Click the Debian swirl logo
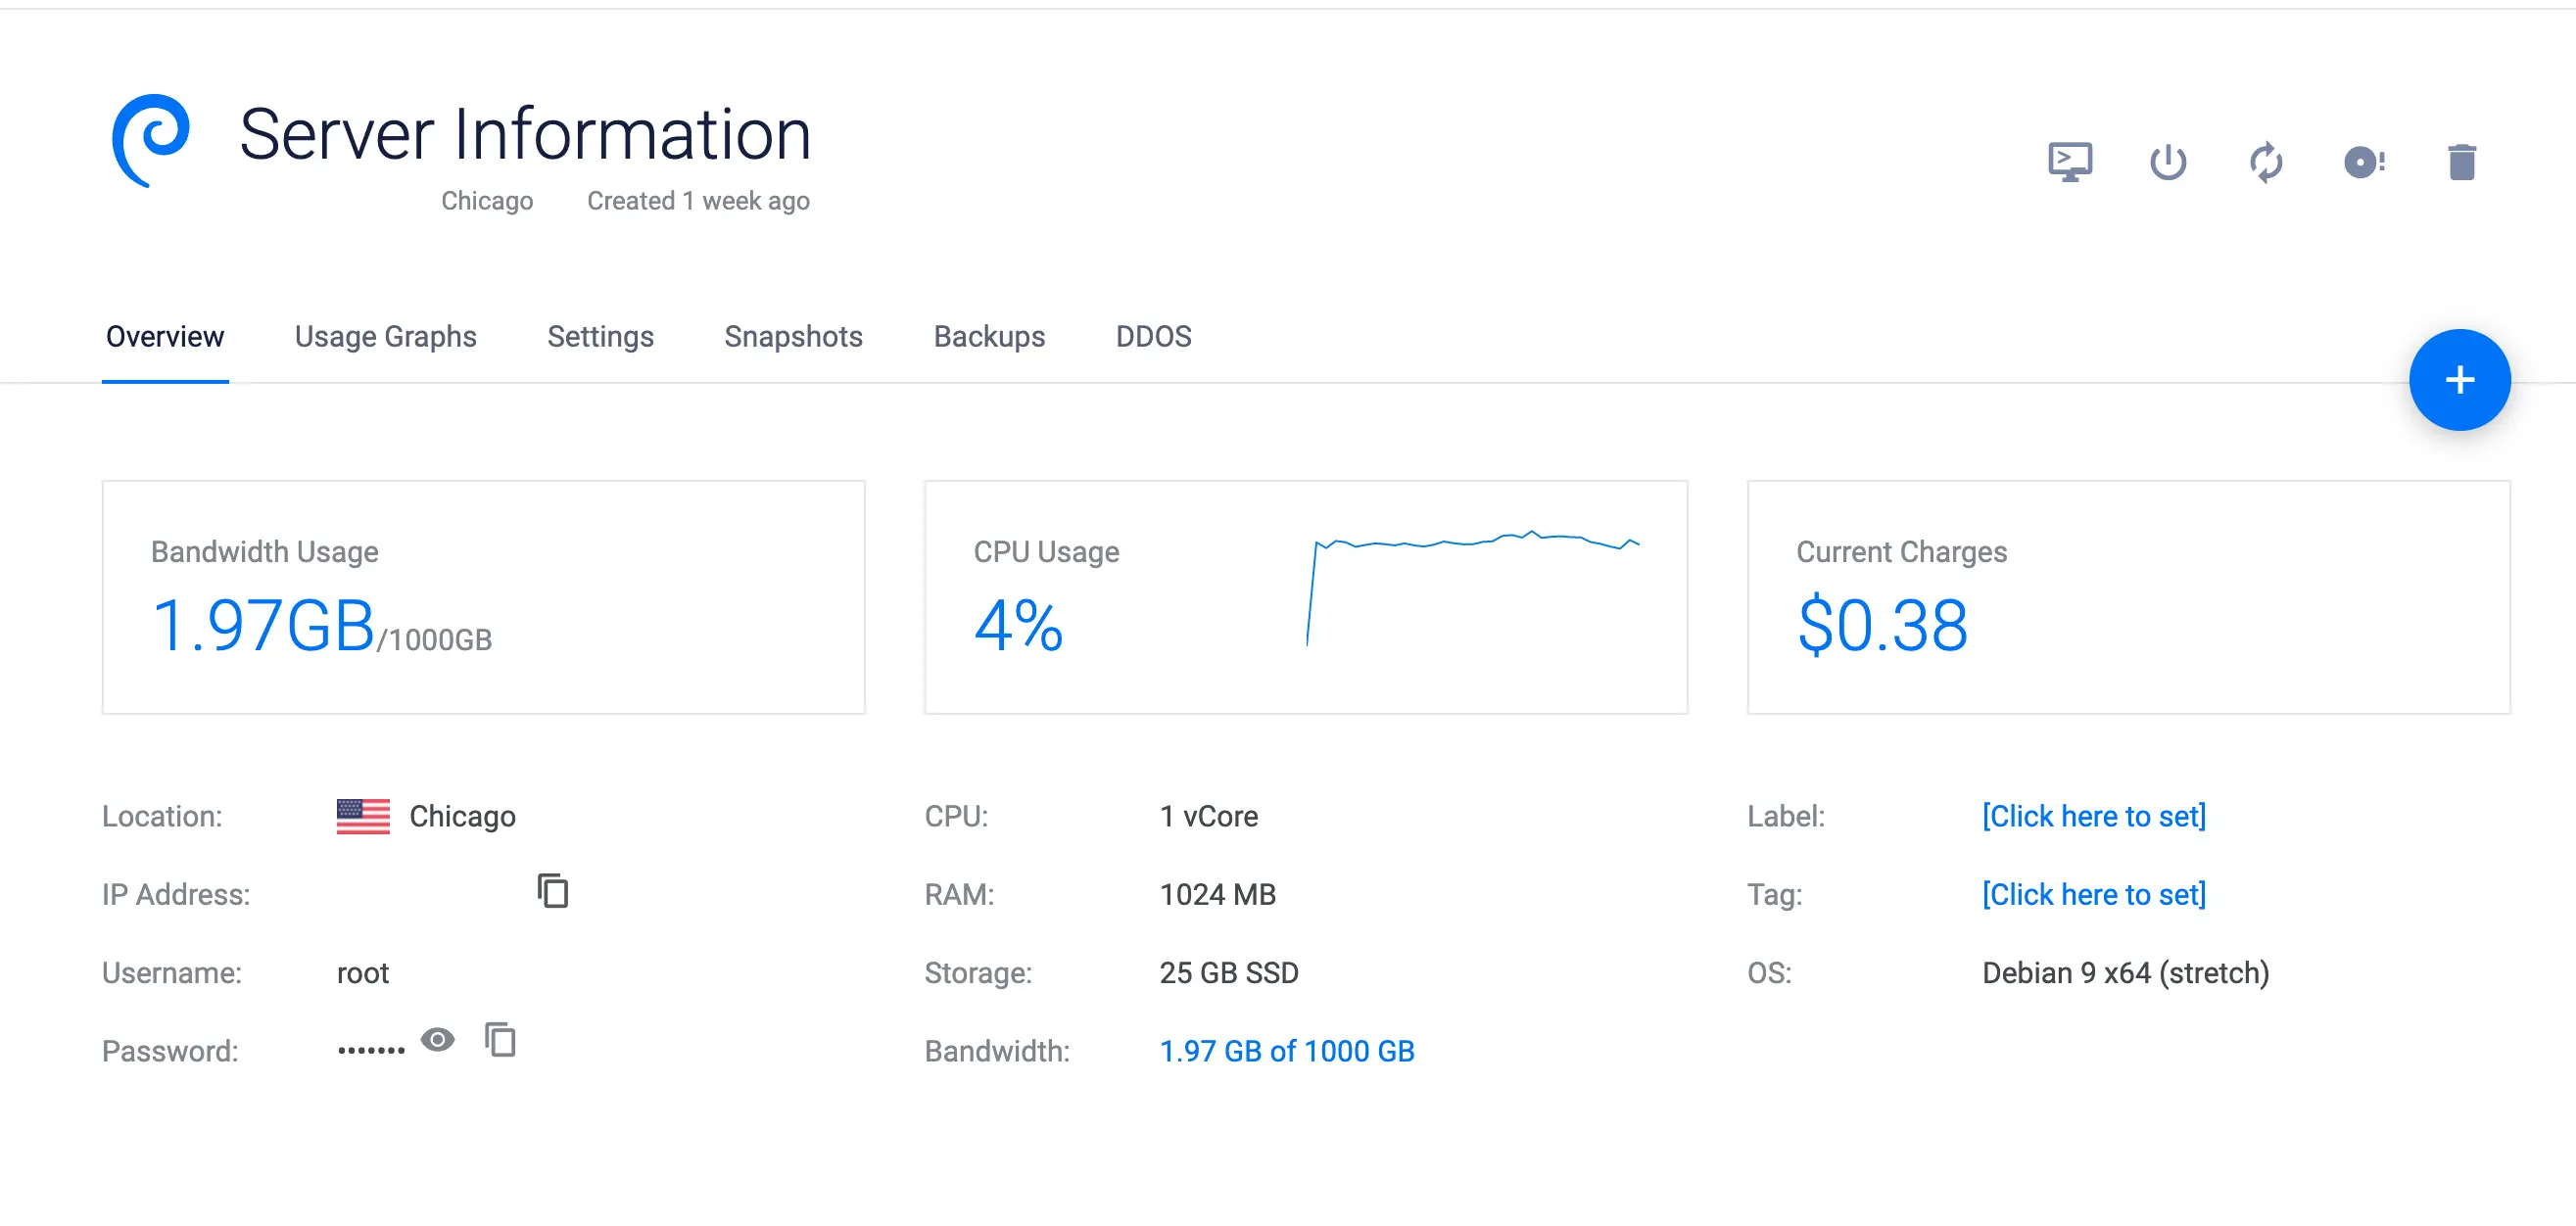The height and width of the screenshot is (1226, 2576). coord(151,140)
